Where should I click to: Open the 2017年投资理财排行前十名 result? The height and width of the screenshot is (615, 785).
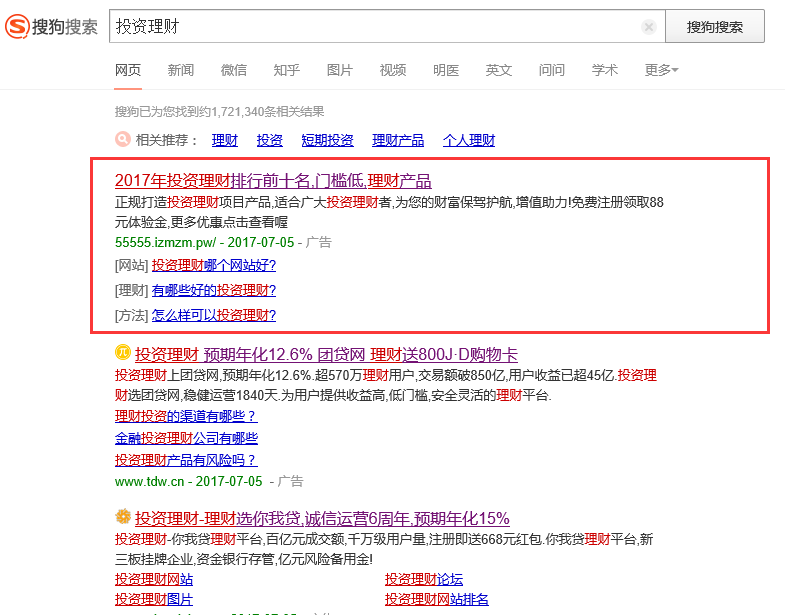[273, 181]
